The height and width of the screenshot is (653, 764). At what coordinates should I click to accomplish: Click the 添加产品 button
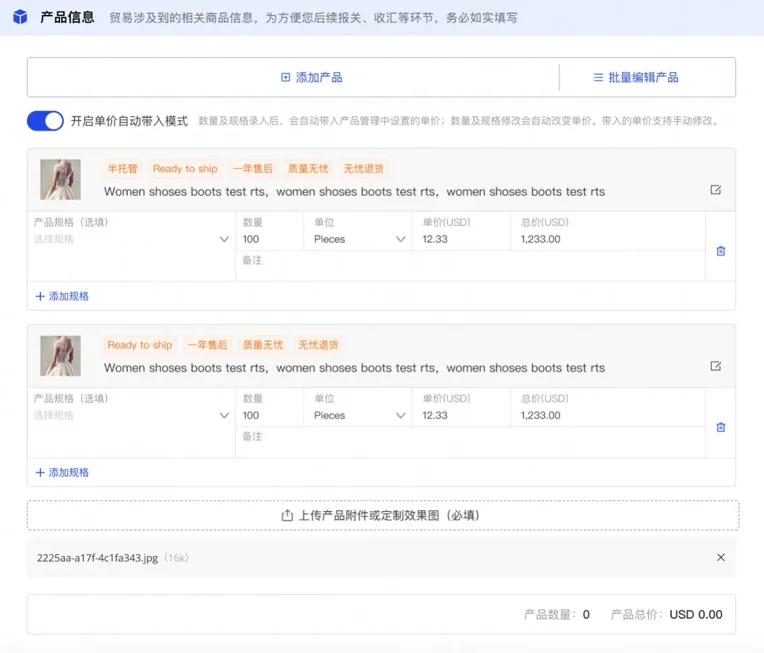click(312, 77)
